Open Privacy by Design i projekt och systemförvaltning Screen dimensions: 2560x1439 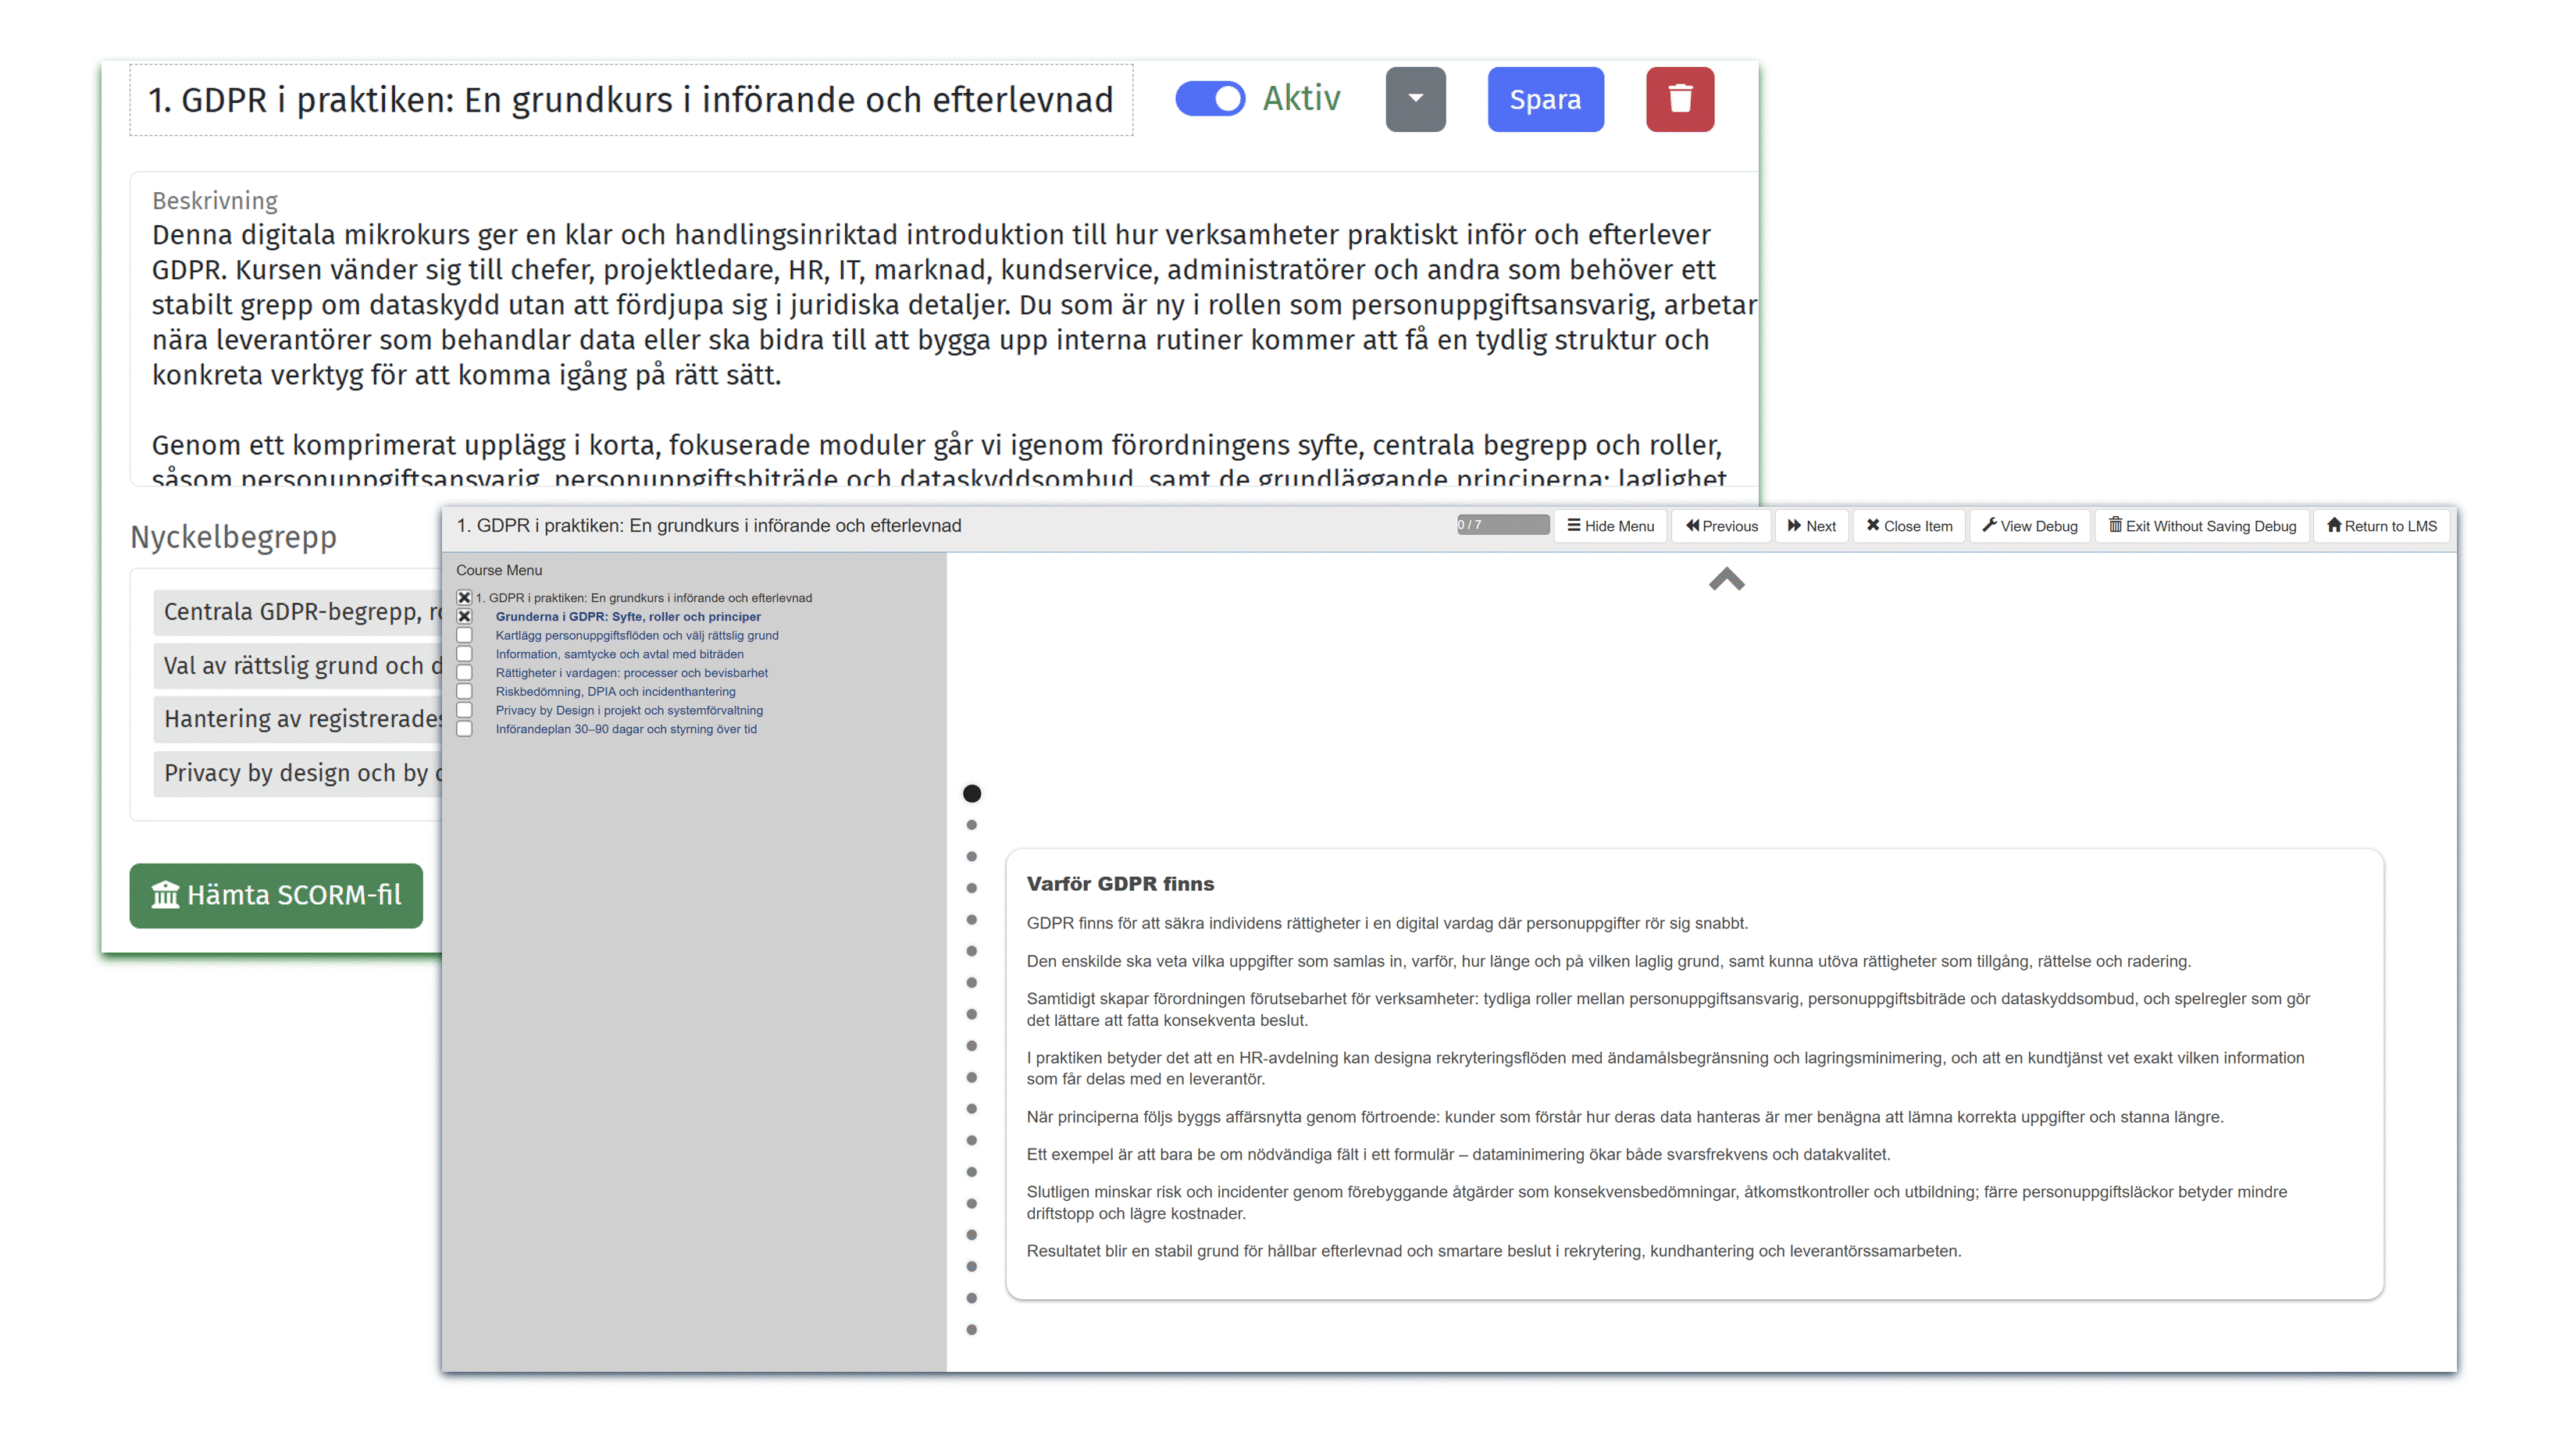tap(629, 711)
